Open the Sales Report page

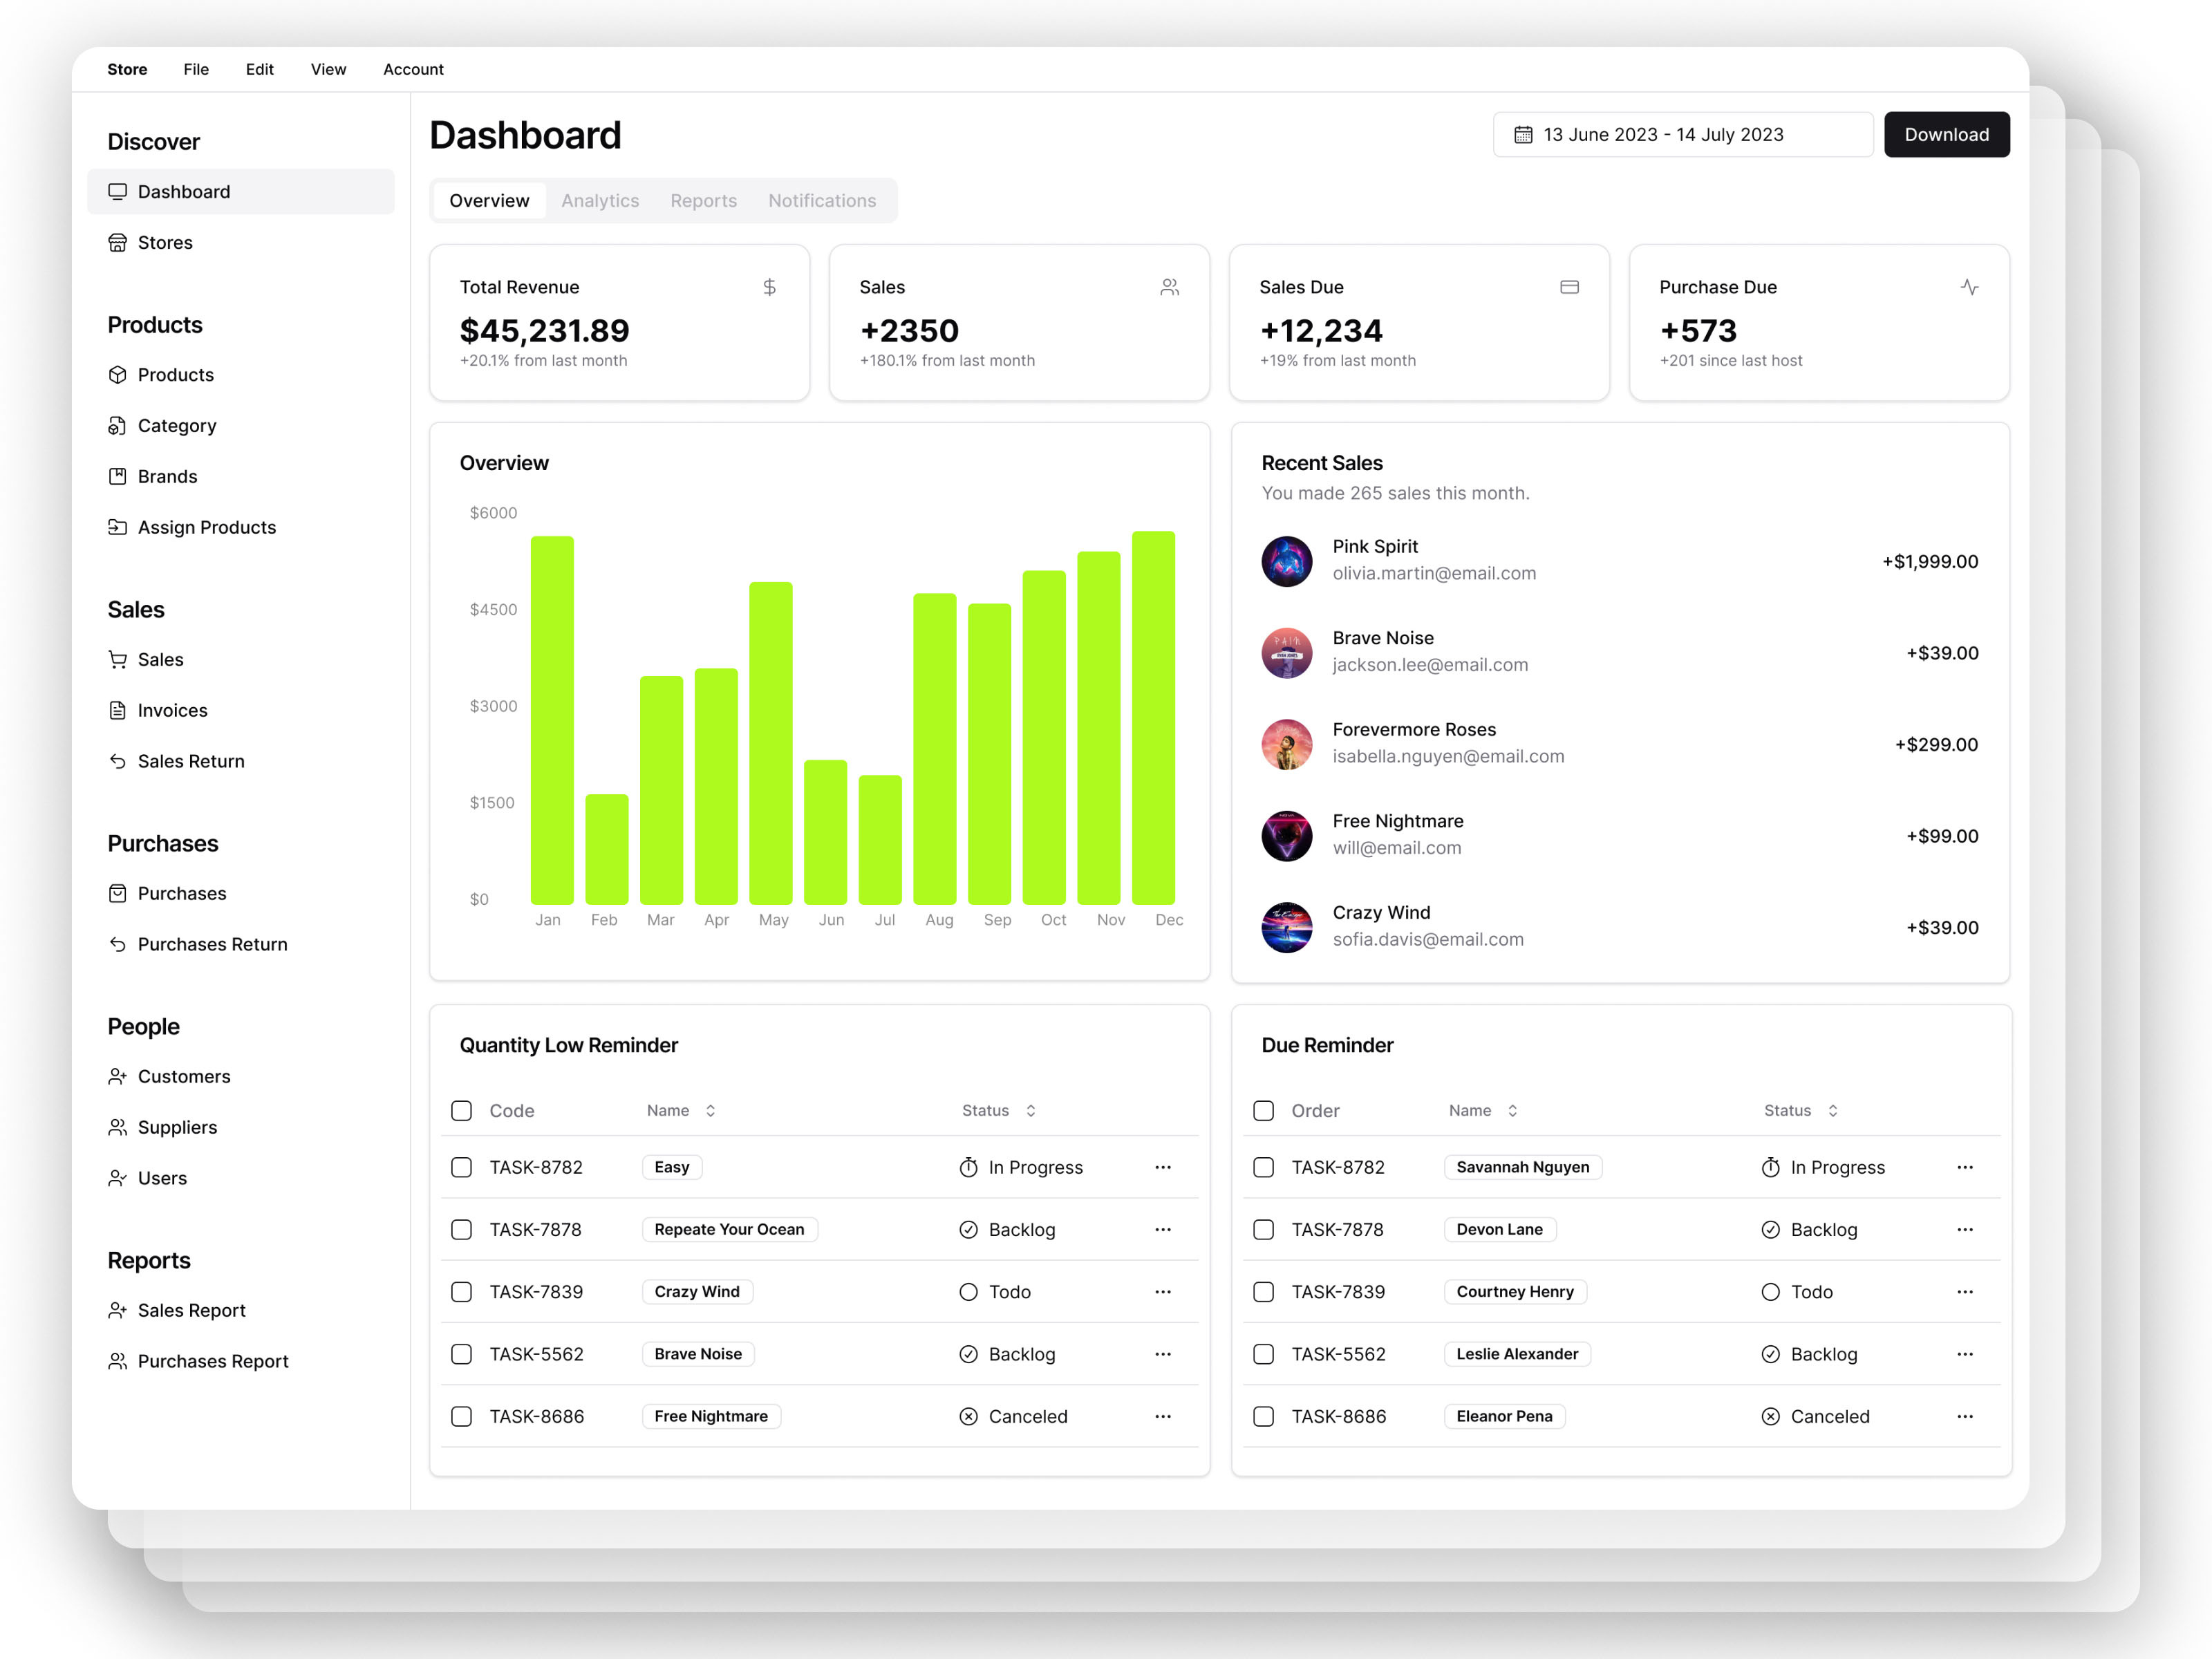pos(192,1310)
